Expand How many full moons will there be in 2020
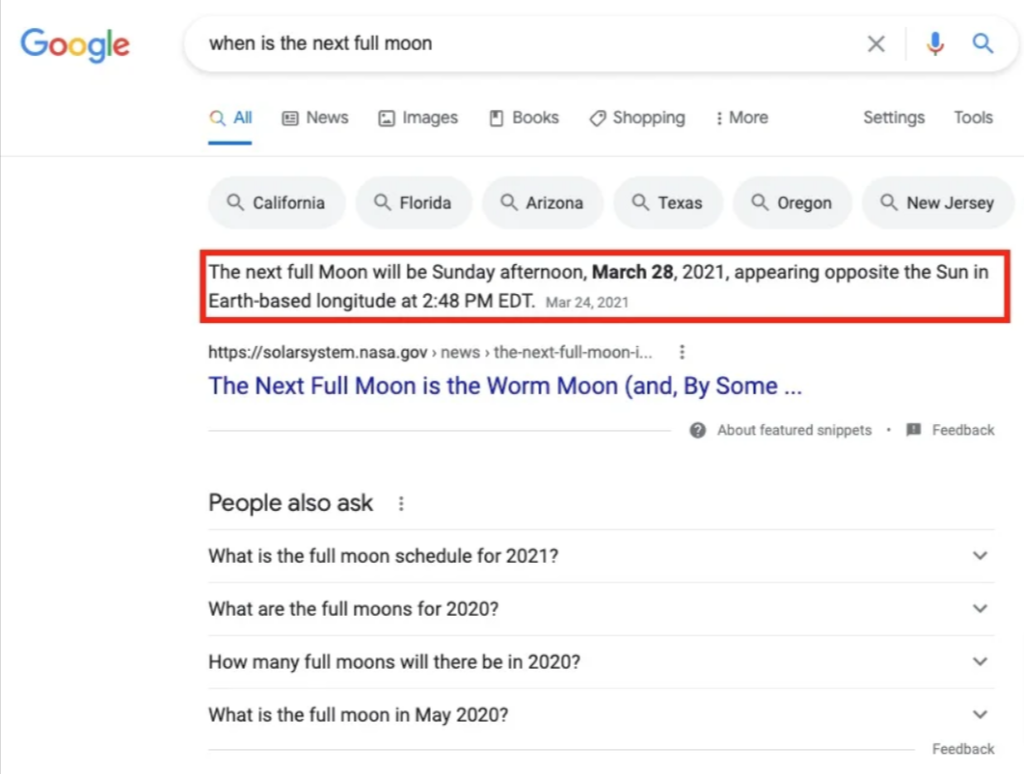The height and width of the screenshot is (774, 1024). point(601,662)
